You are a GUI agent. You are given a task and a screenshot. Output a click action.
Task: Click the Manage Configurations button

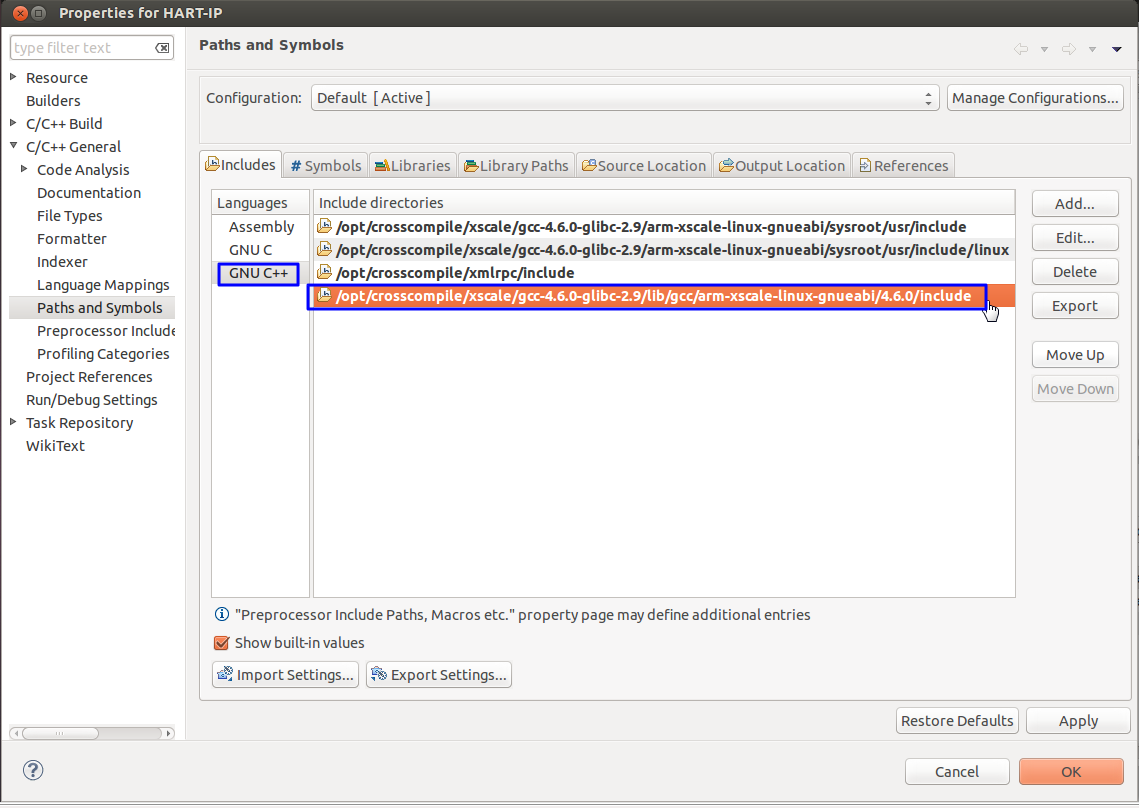pos(1035,97)
